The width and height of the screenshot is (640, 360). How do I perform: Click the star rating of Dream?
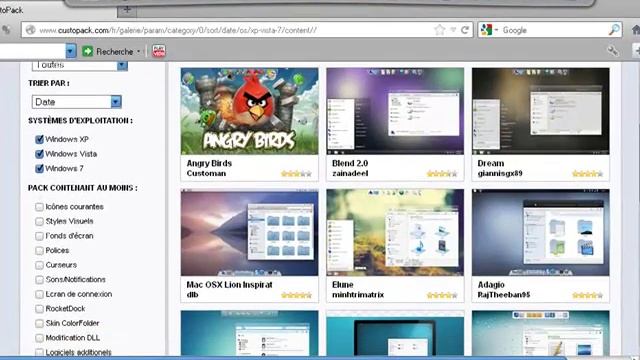click(x=587, y=174)
